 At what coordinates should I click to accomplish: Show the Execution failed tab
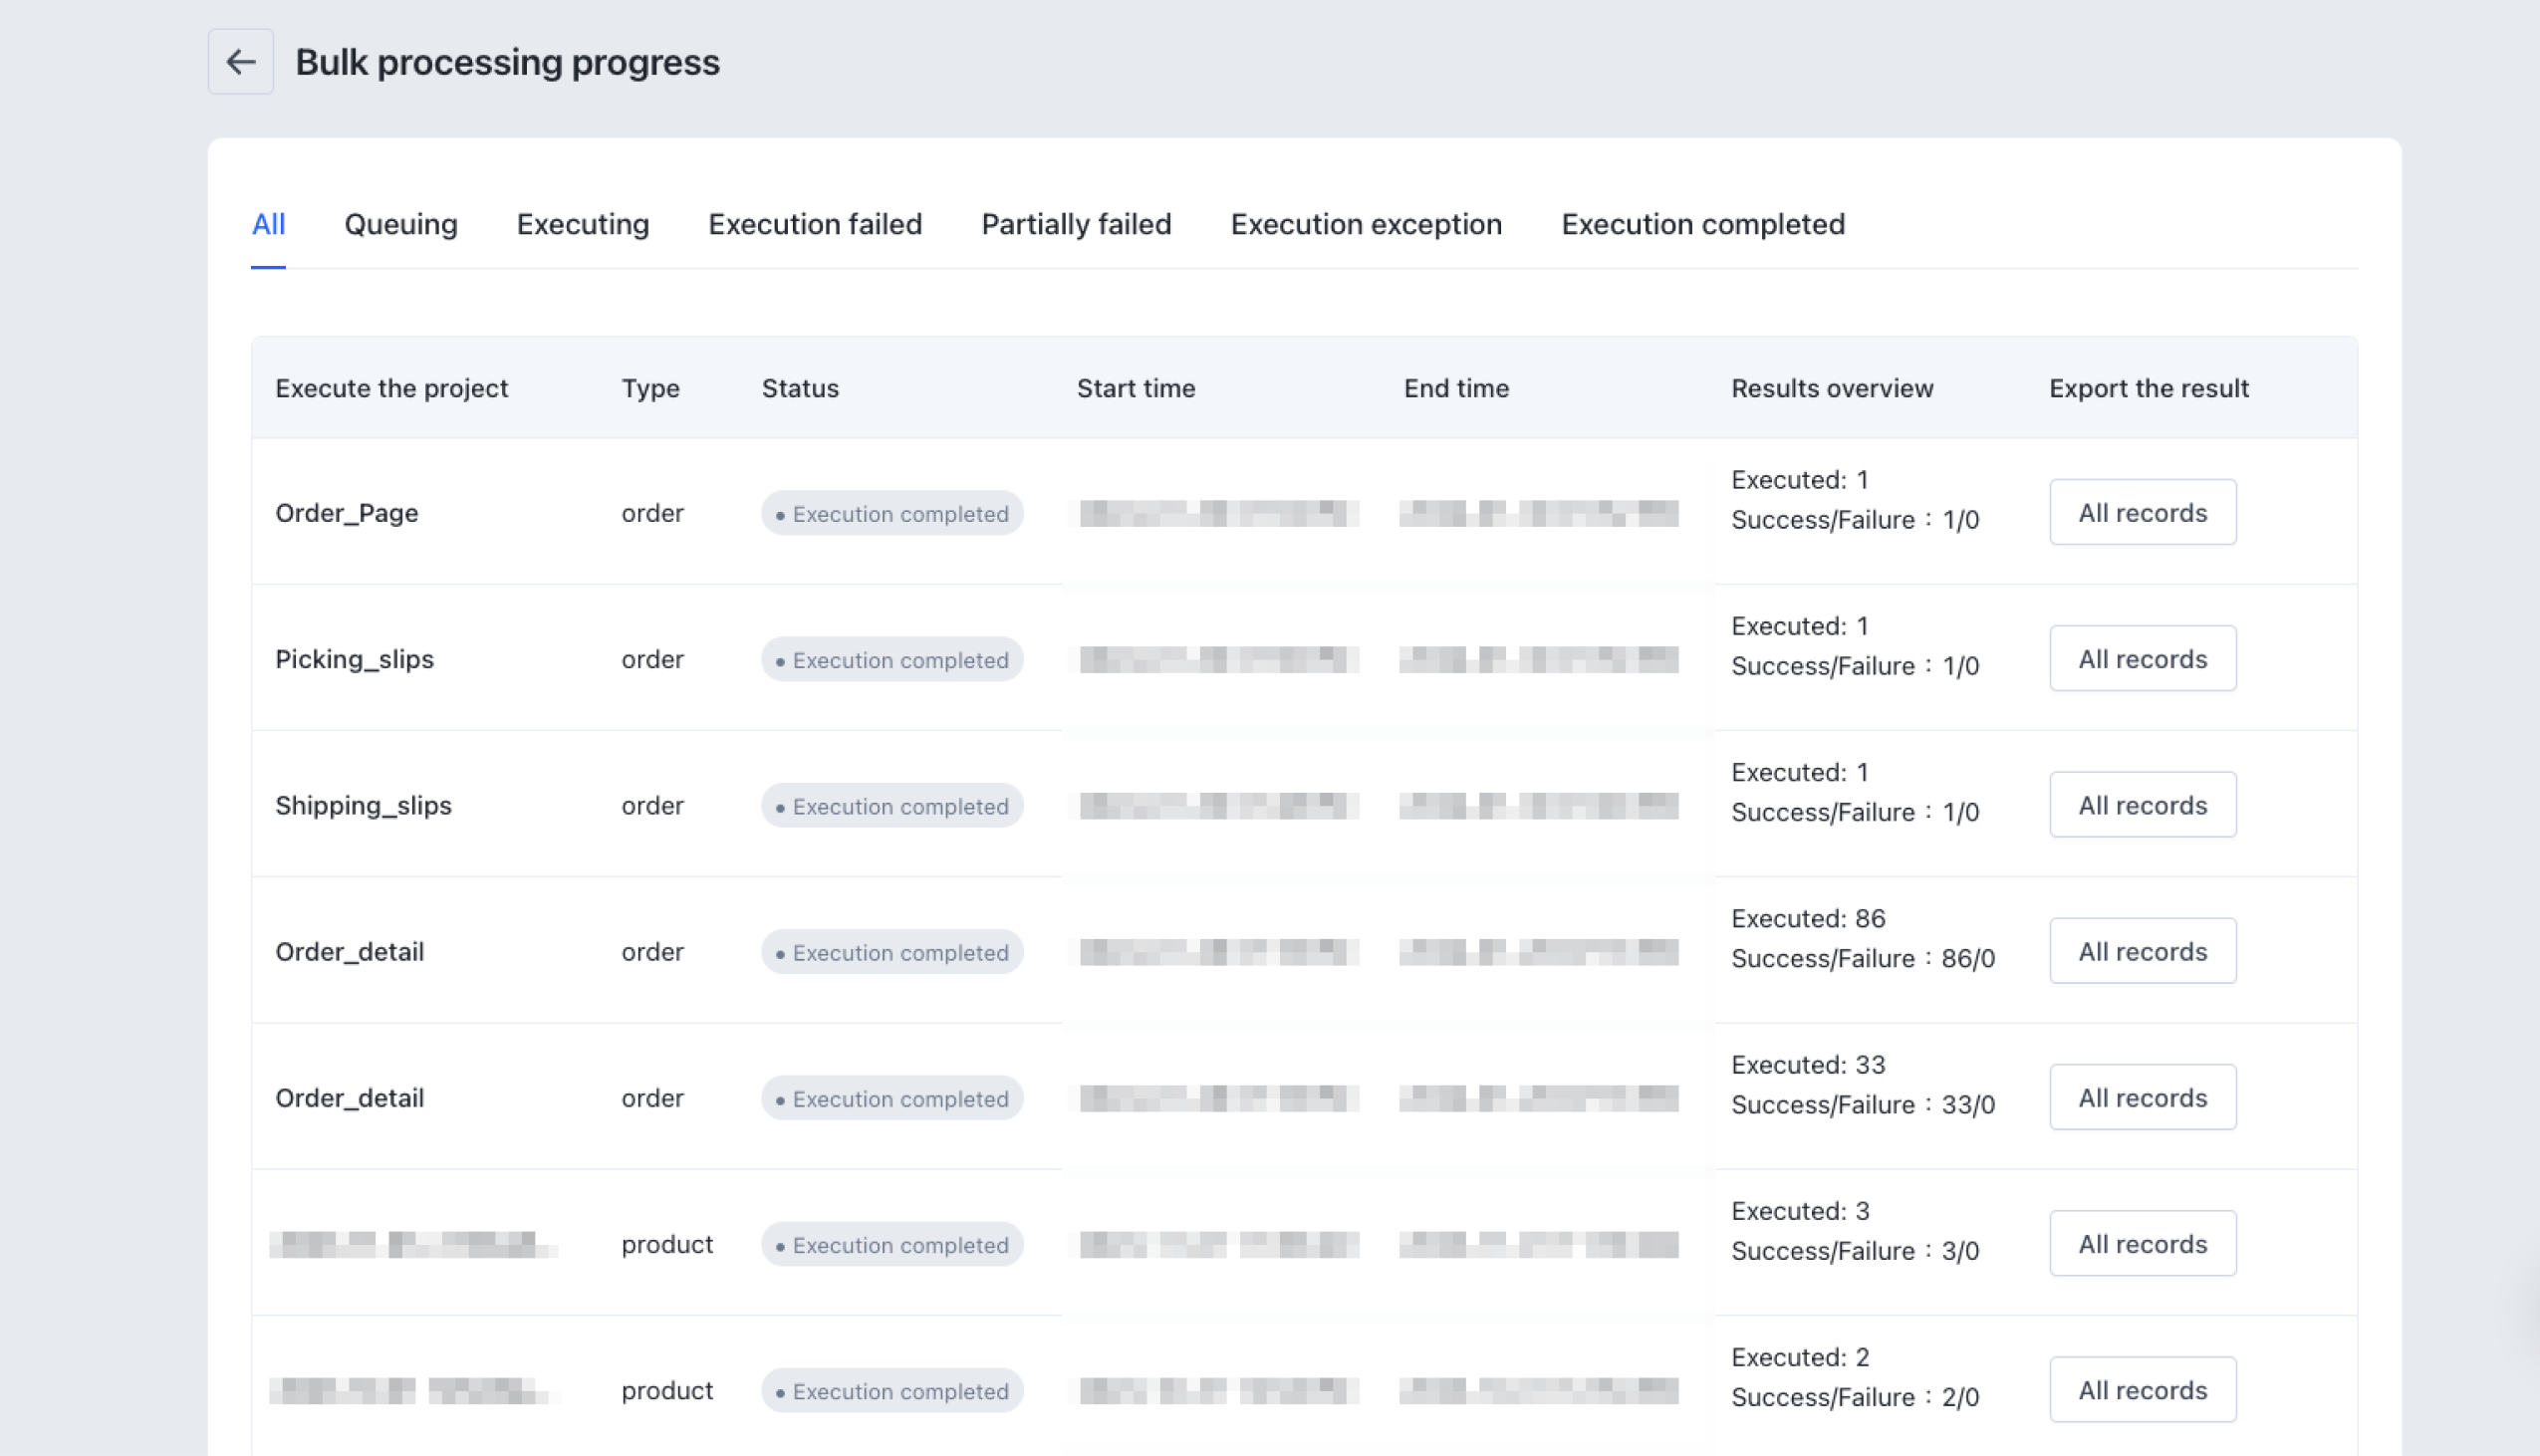815,224
